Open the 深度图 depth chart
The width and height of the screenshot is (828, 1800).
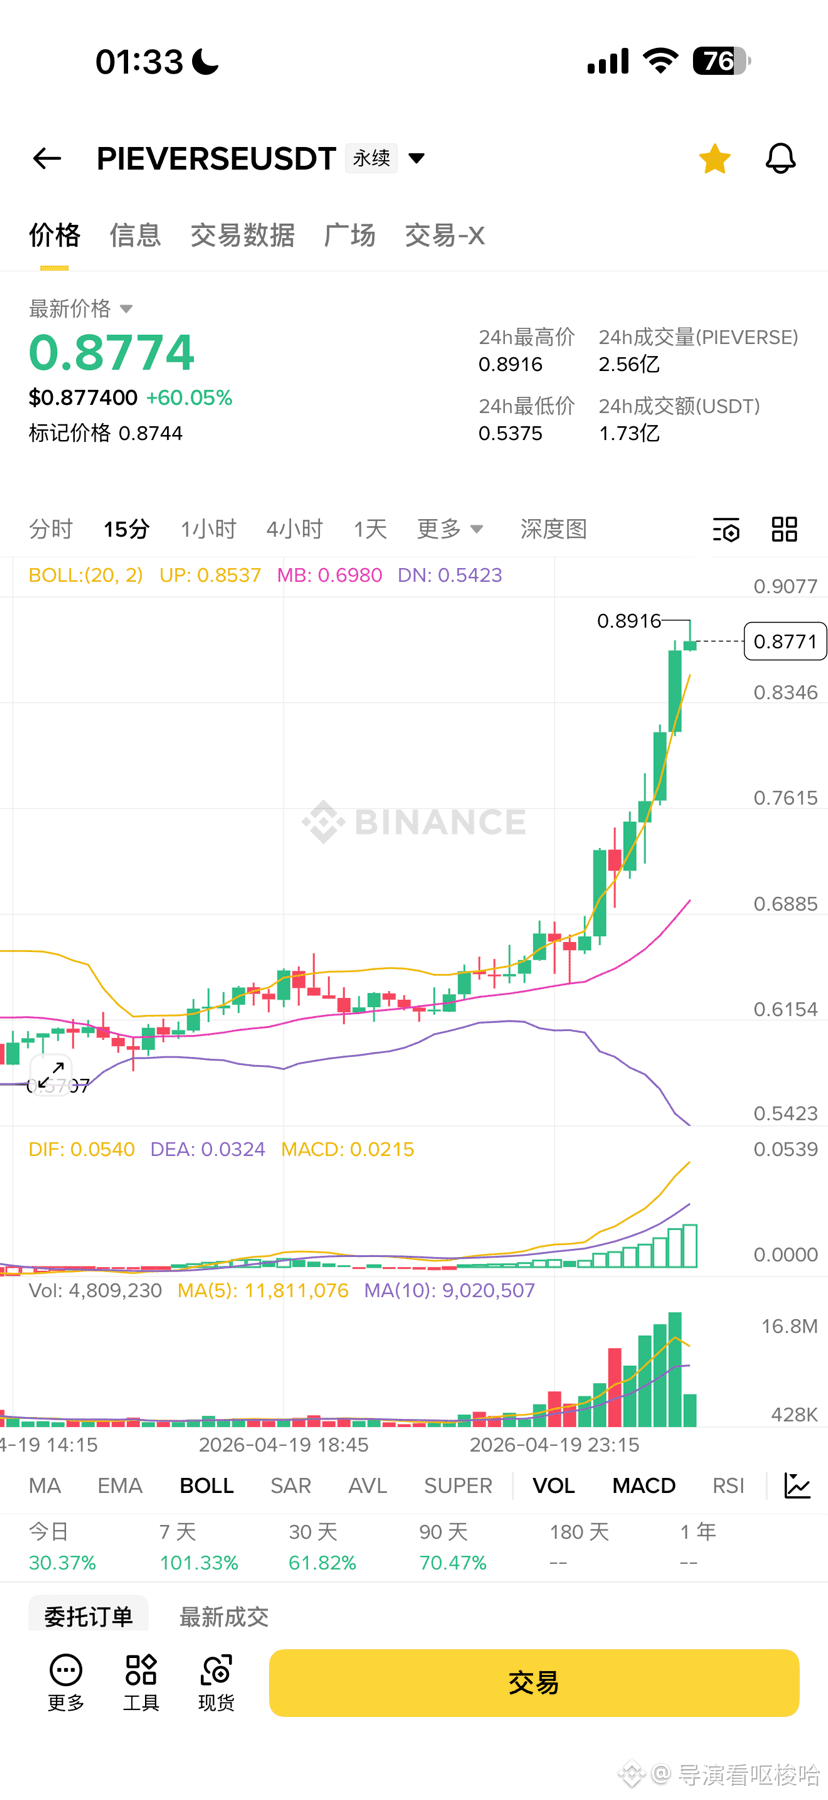553,529
